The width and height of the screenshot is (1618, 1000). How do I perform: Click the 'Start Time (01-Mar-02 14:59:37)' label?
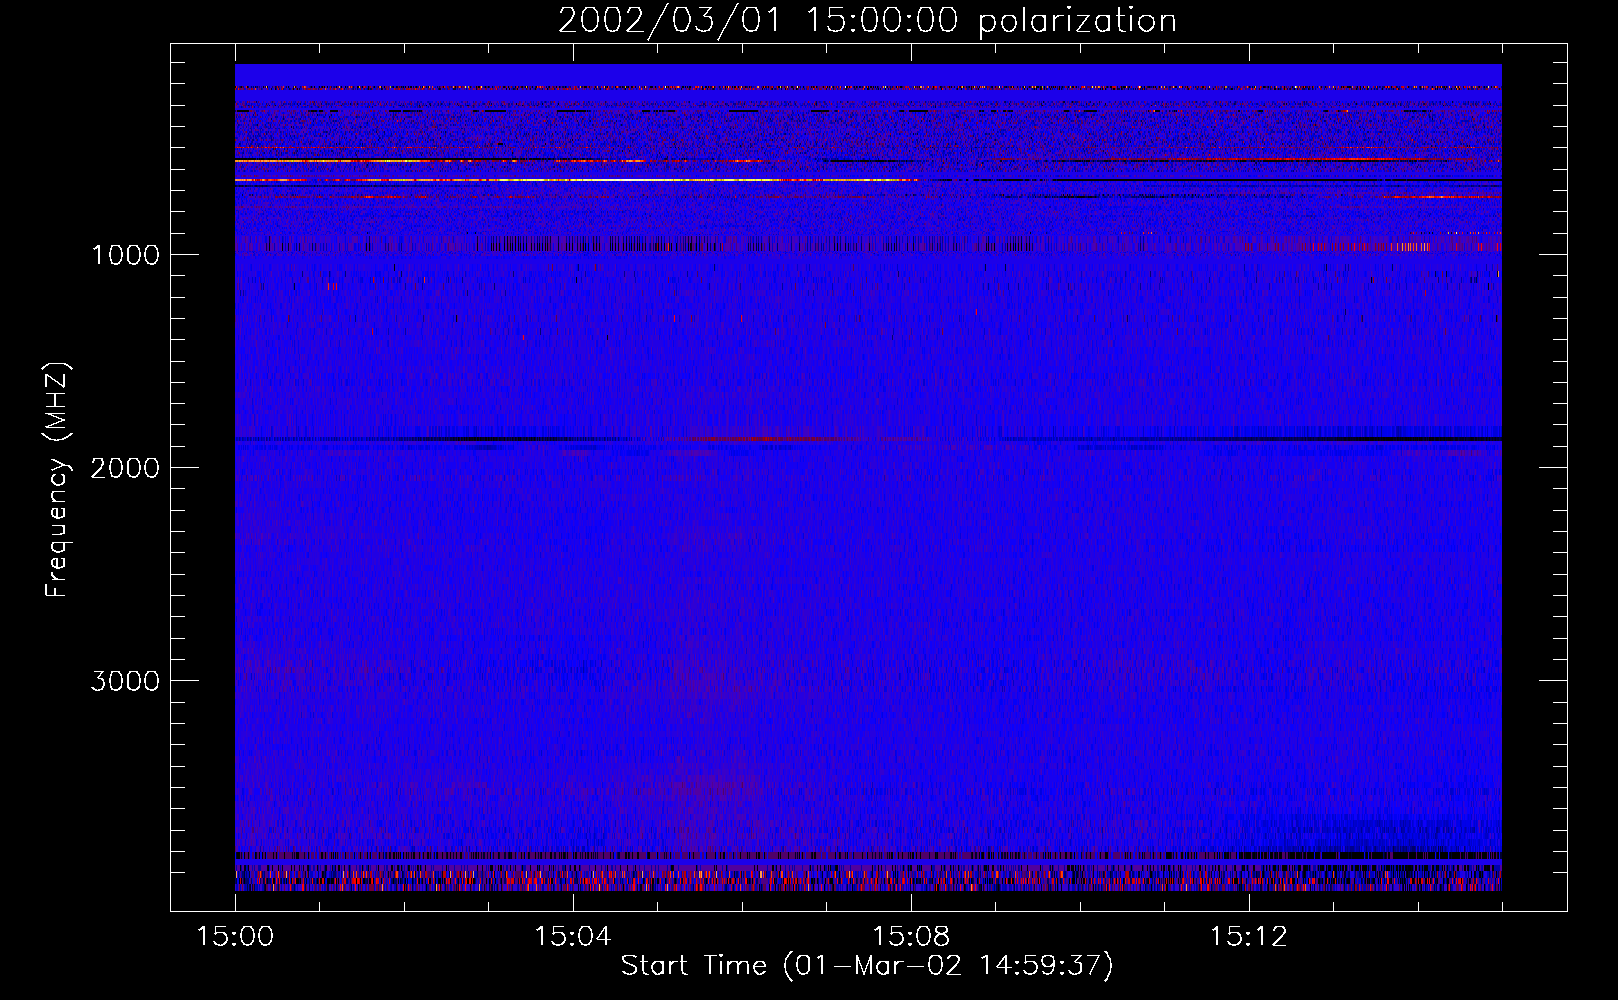[867, 966]
